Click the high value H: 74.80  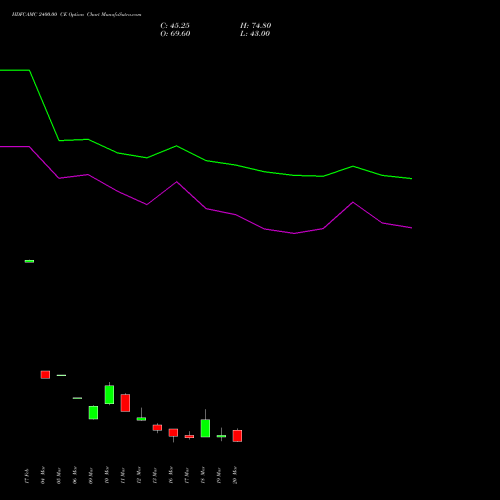(256, 26)
